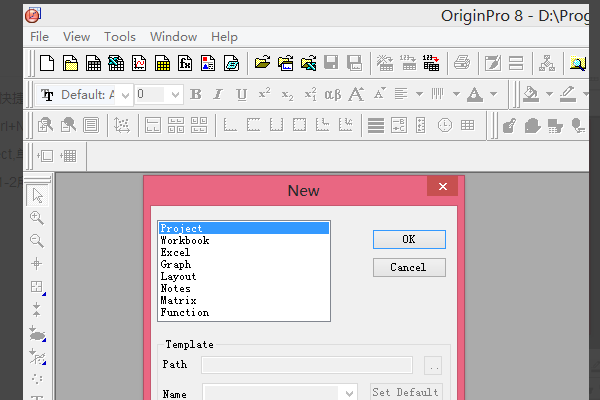The image size is (600, 400).
Task: Expand the fill color bucket dropdown arrow
Action: (549, 94)
